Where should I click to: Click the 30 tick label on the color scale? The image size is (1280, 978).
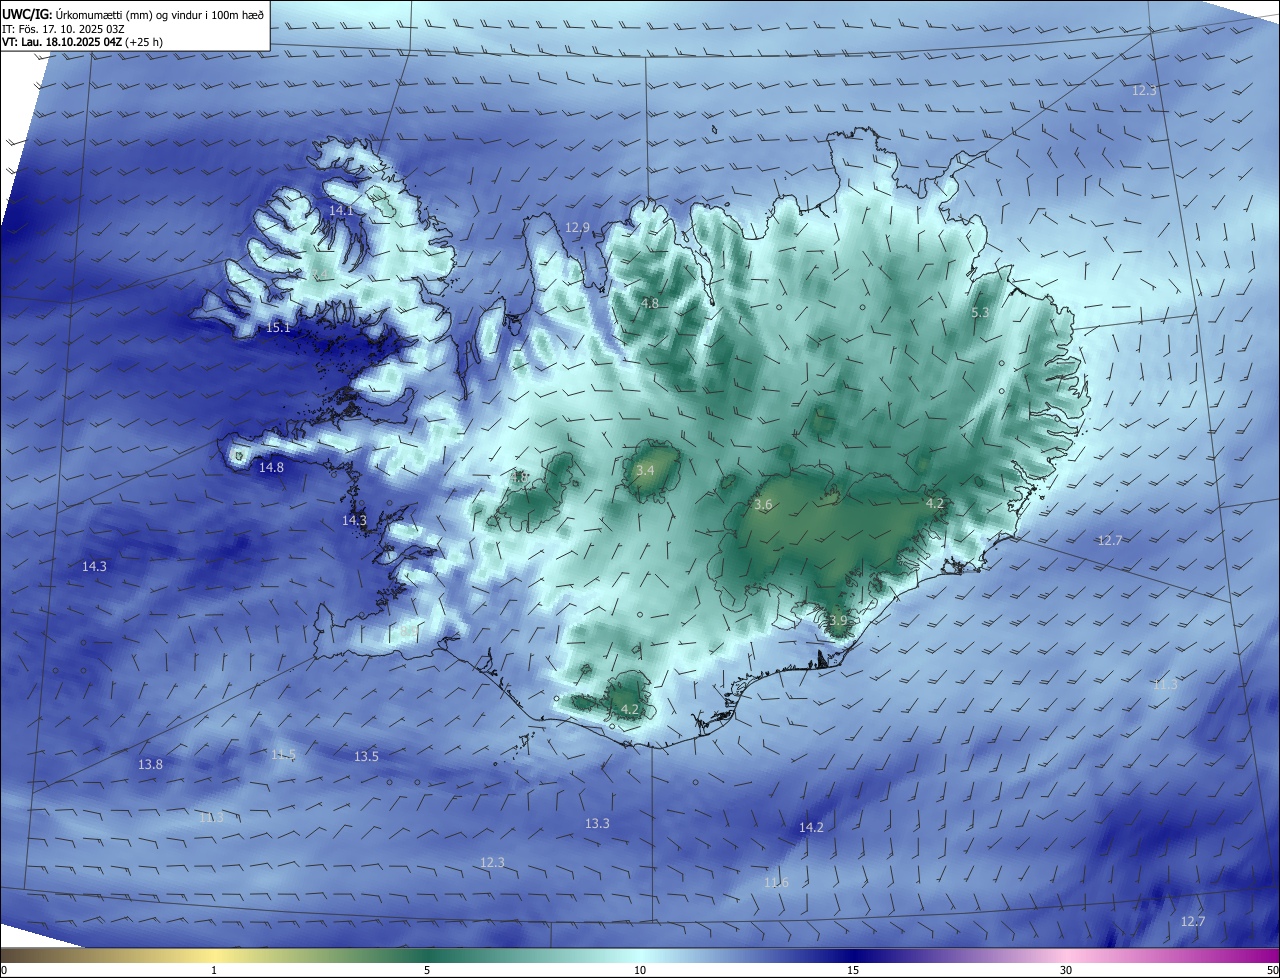point(1066,971)
